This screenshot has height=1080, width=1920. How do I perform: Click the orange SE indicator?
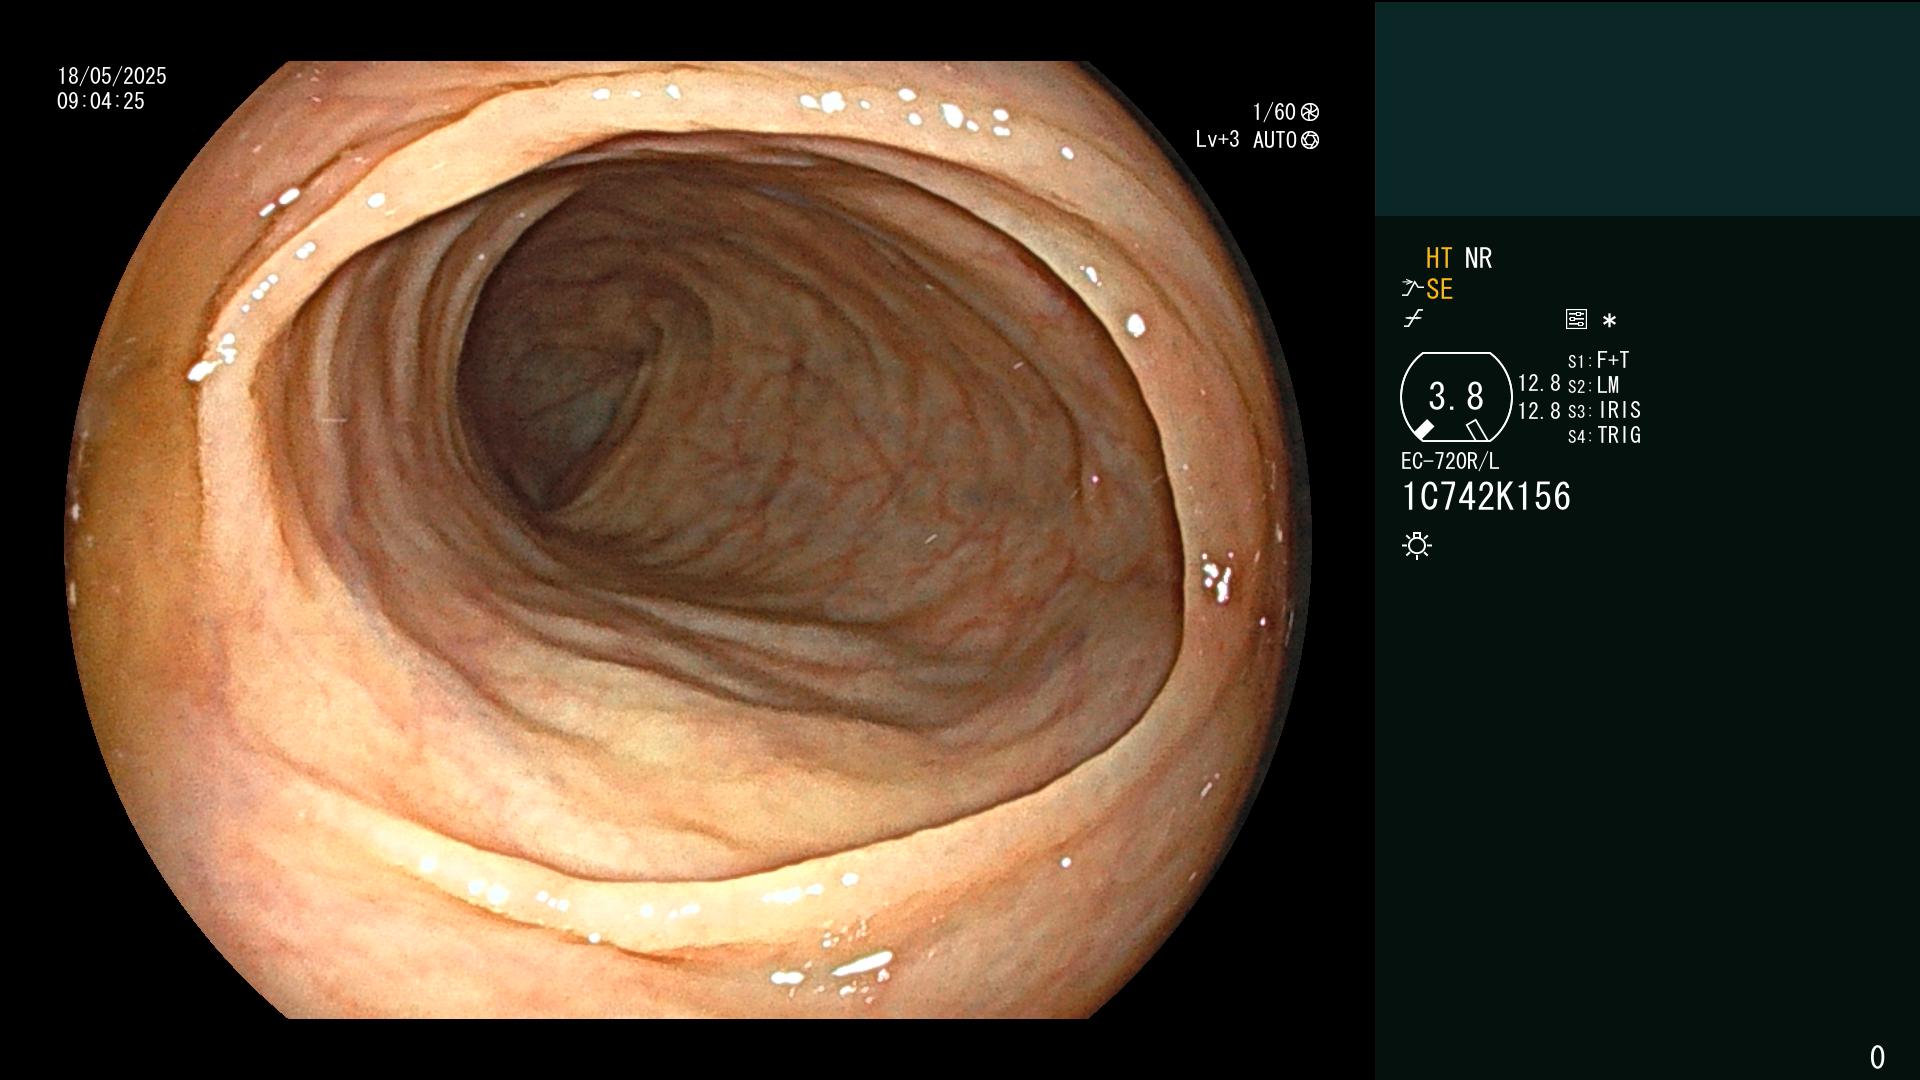[1439, 289]
